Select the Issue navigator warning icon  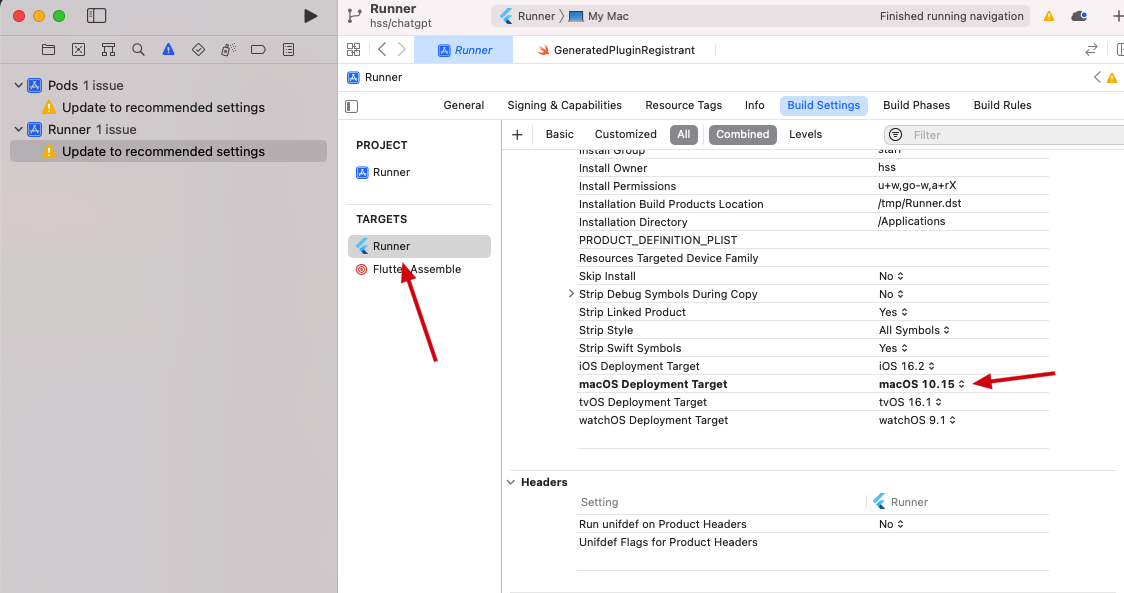168,49
